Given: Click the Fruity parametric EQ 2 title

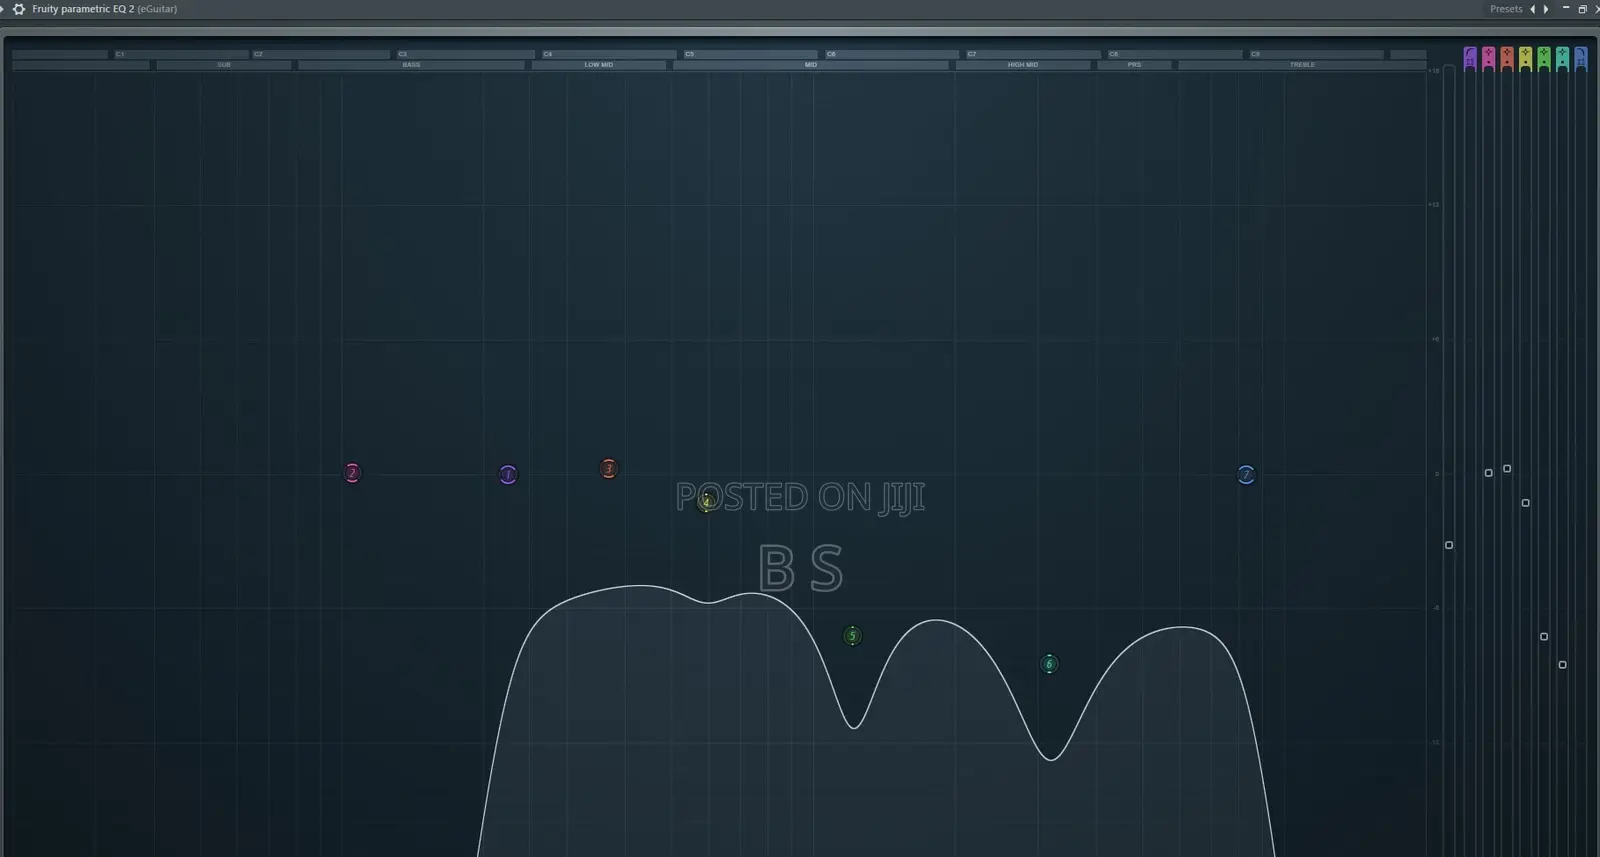Looking at the screenshot, I should click(x=83, y=9).
